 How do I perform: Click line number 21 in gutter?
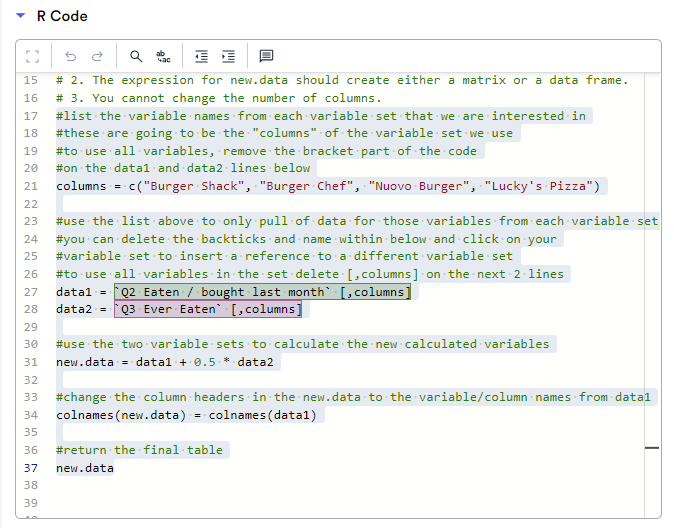coord(31,186)
